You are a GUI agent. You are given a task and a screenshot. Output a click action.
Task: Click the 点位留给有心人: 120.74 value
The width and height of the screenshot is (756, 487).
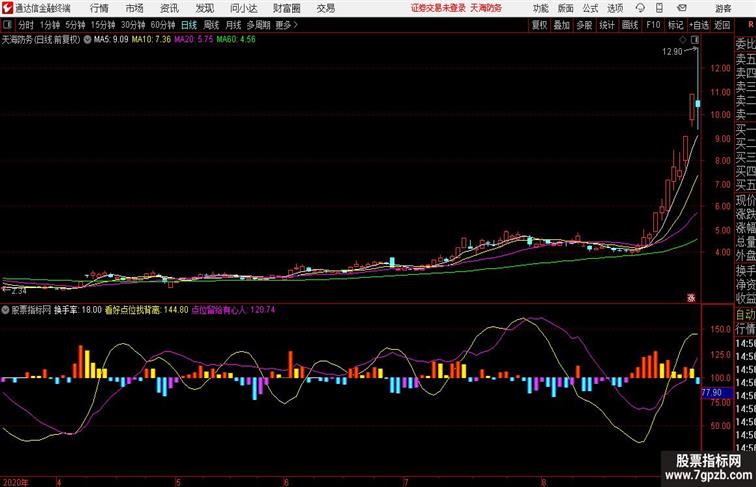click(233, 310)
